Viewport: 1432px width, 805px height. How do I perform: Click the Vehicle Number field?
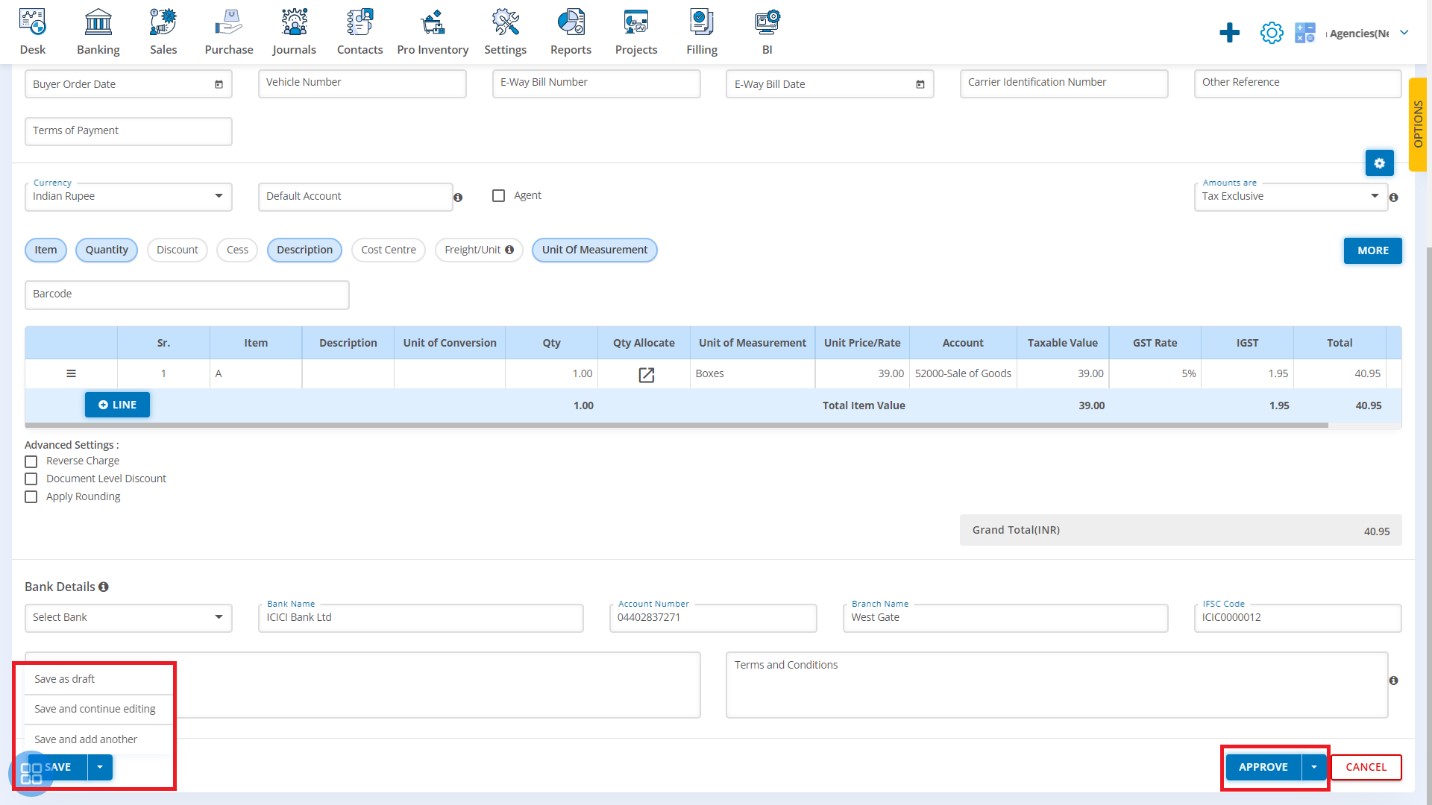(362, 83)
